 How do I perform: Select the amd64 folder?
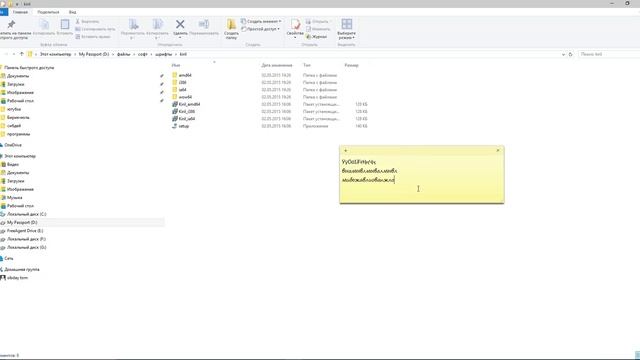pyautogui.click(x=185, y=75)
